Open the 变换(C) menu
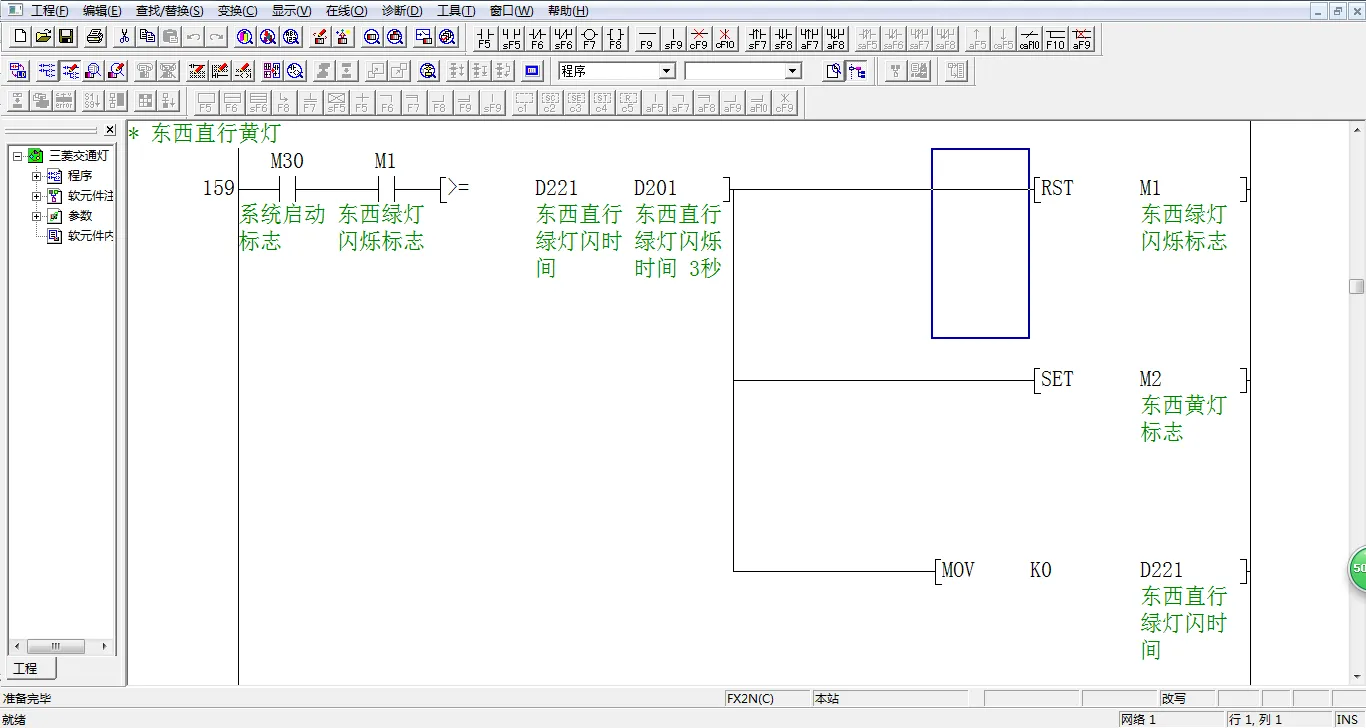Viewport: 1366px width, 728px height. pos(237,11)
